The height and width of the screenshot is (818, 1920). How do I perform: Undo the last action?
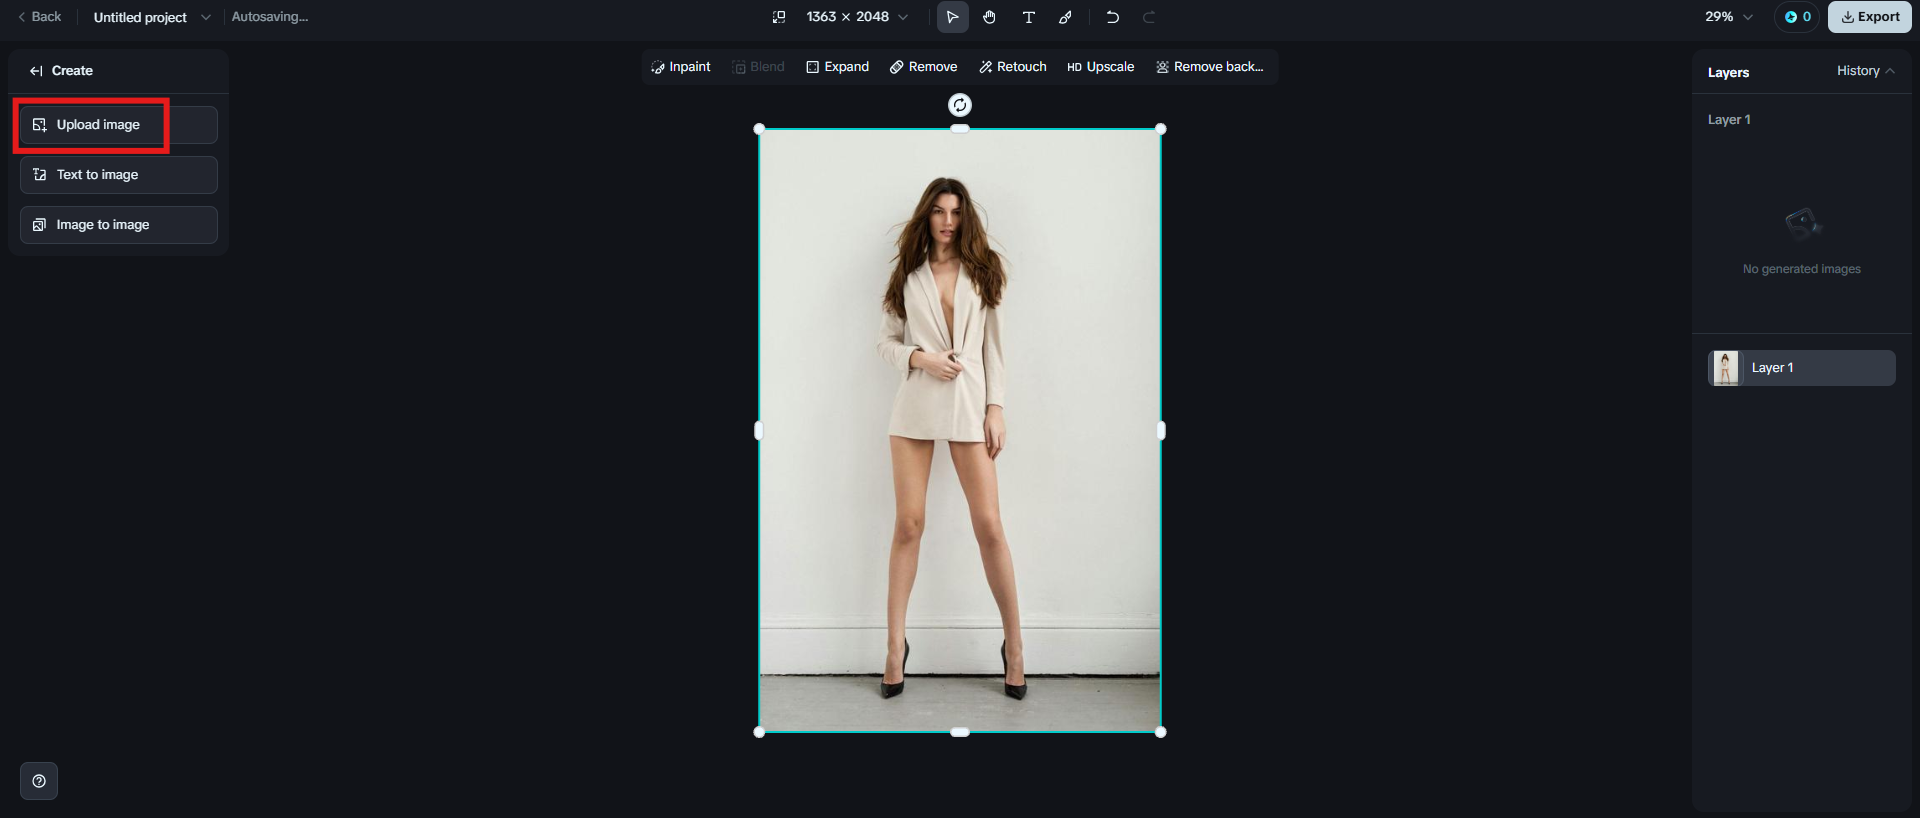click(x=1112, y=17)
